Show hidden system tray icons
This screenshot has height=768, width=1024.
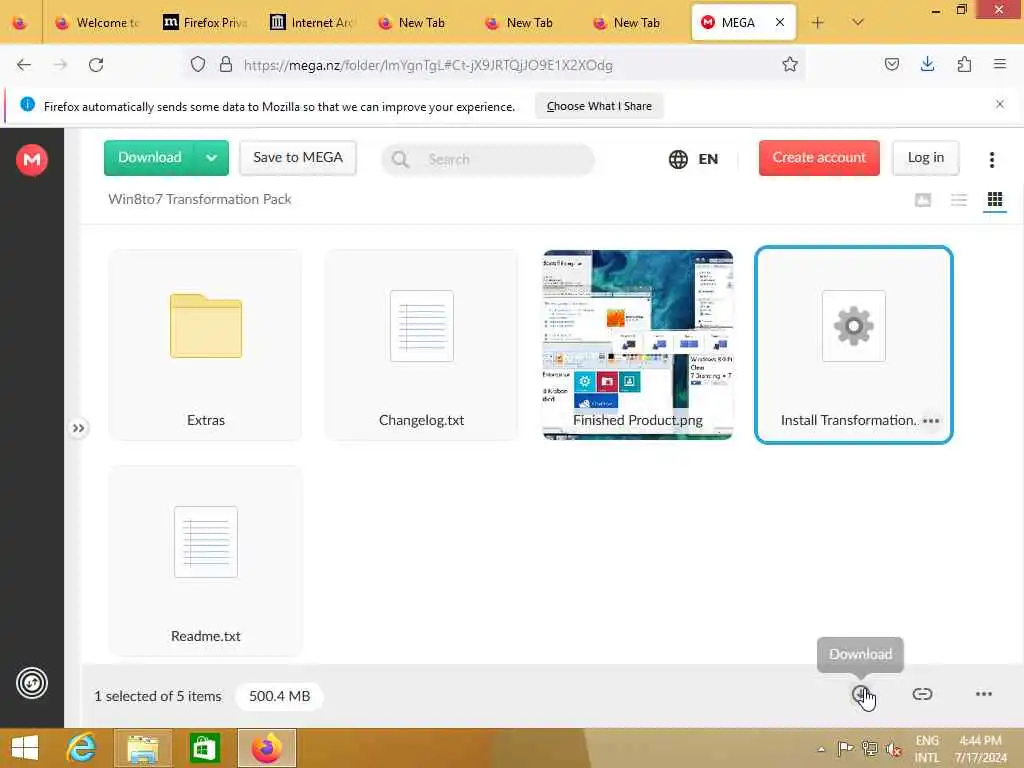click(821, 749)
